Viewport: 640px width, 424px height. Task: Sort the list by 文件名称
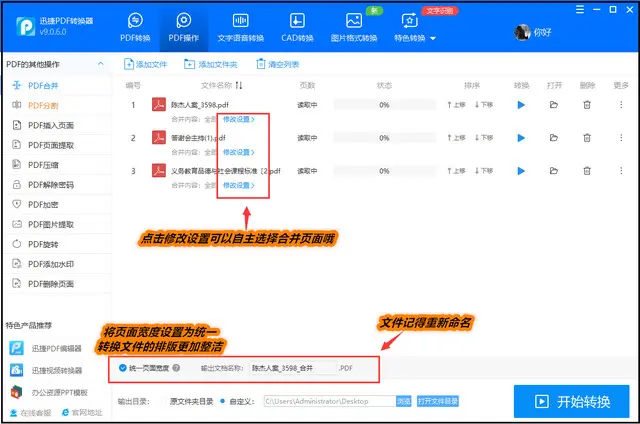coord(239,85)
